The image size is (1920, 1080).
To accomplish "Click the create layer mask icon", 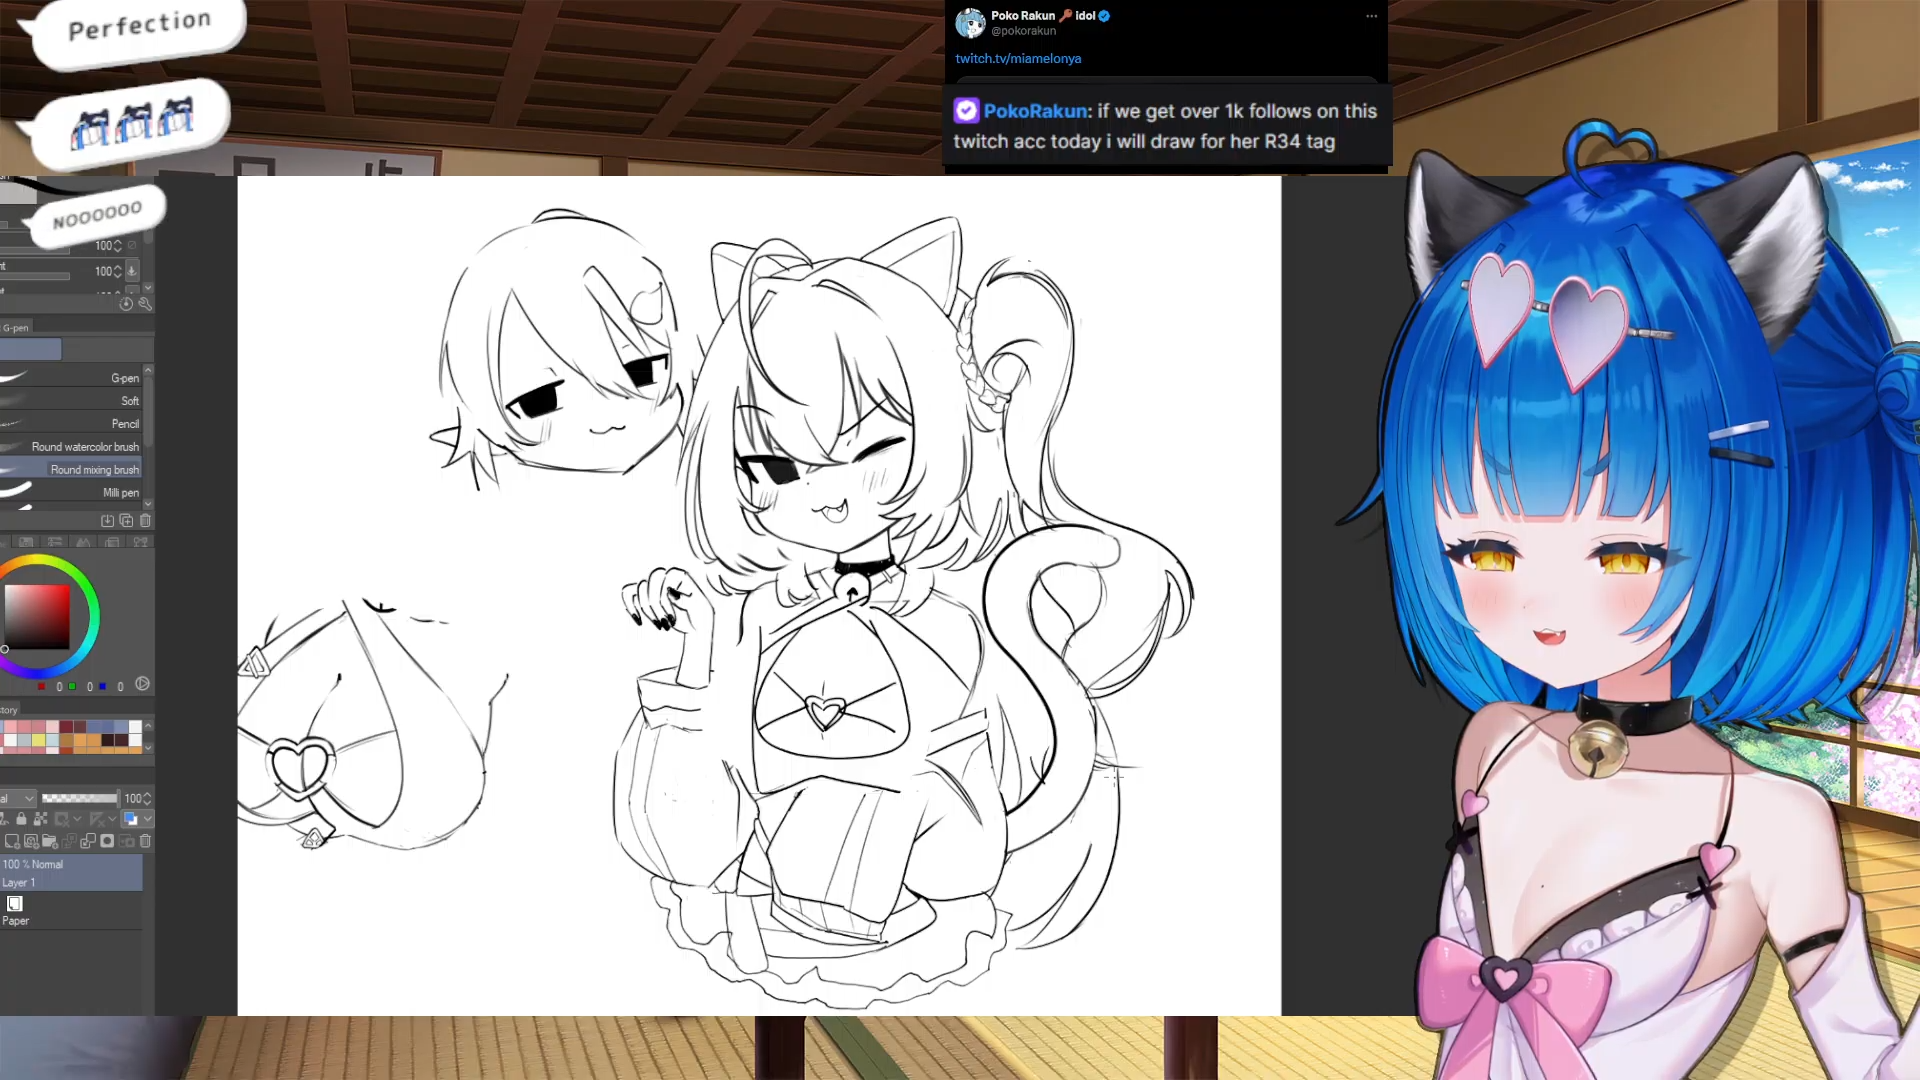I will pyautogui.click(x=107, y=842).
